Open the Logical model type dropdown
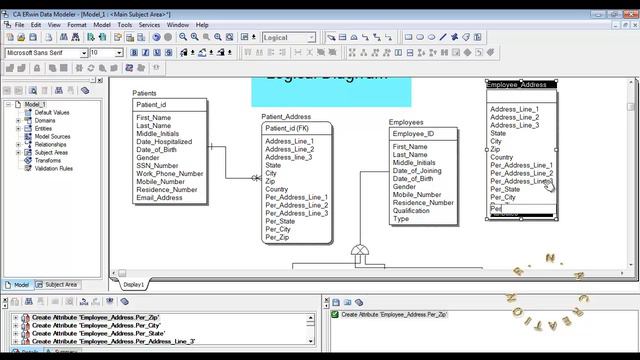 (x=311, y=38)
